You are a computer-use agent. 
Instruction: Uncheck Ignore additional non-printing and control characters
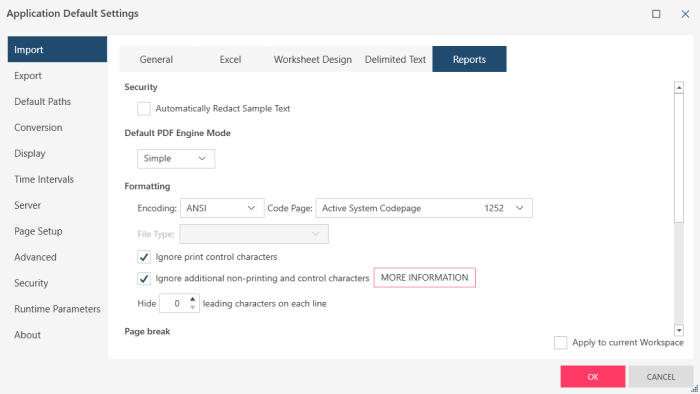tap(144, 278)
